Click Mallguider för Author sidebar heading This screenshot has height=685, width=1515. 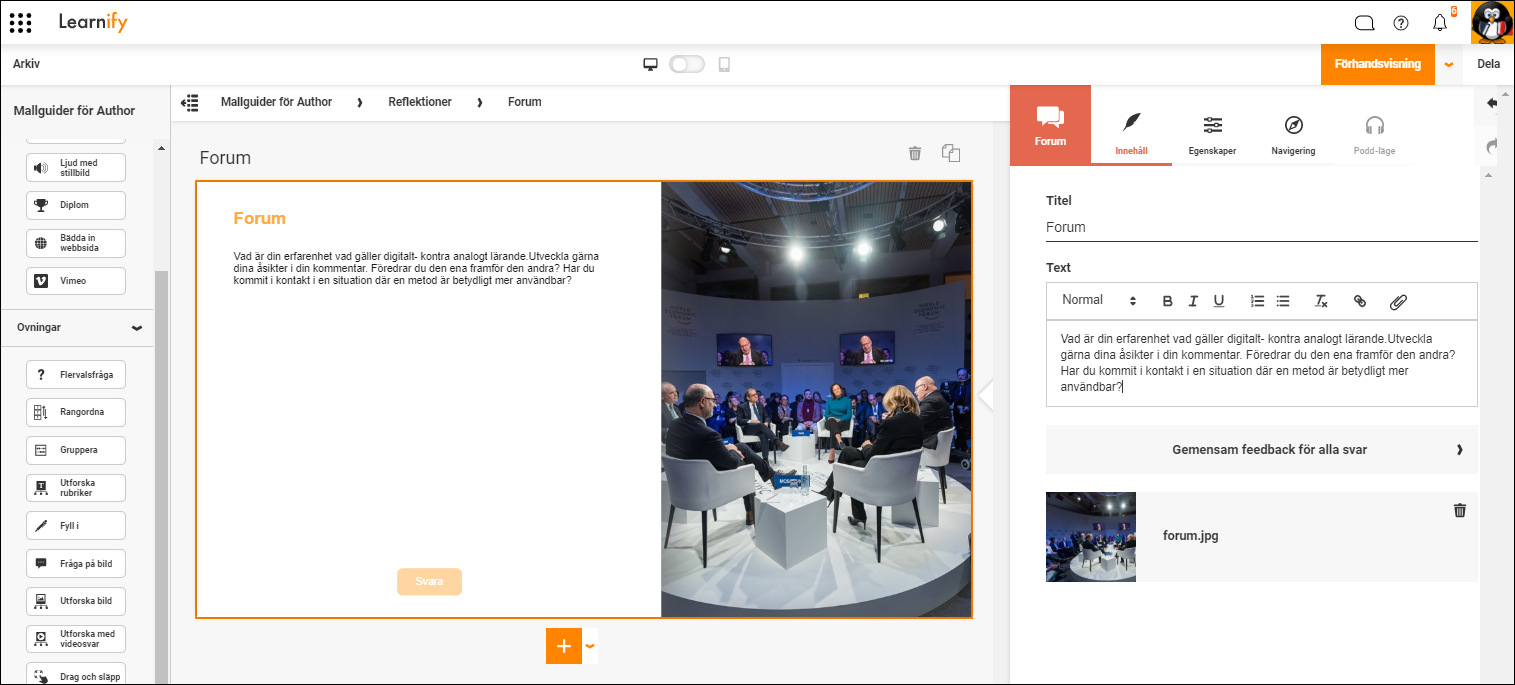coord(74,111)
